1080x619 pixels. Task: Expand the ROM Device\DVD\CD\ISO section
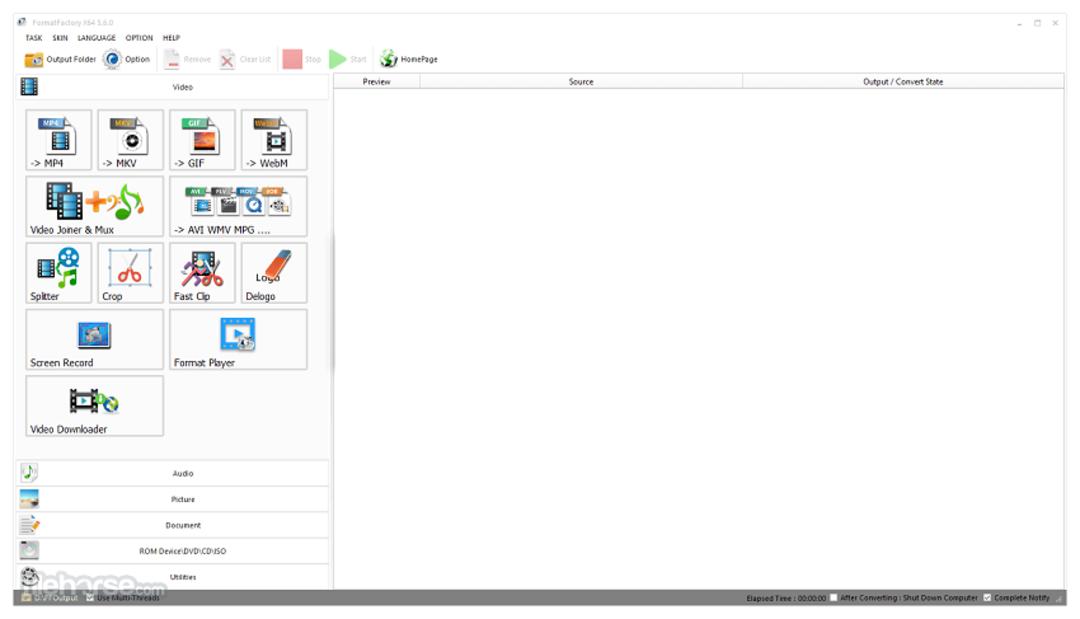172,551
